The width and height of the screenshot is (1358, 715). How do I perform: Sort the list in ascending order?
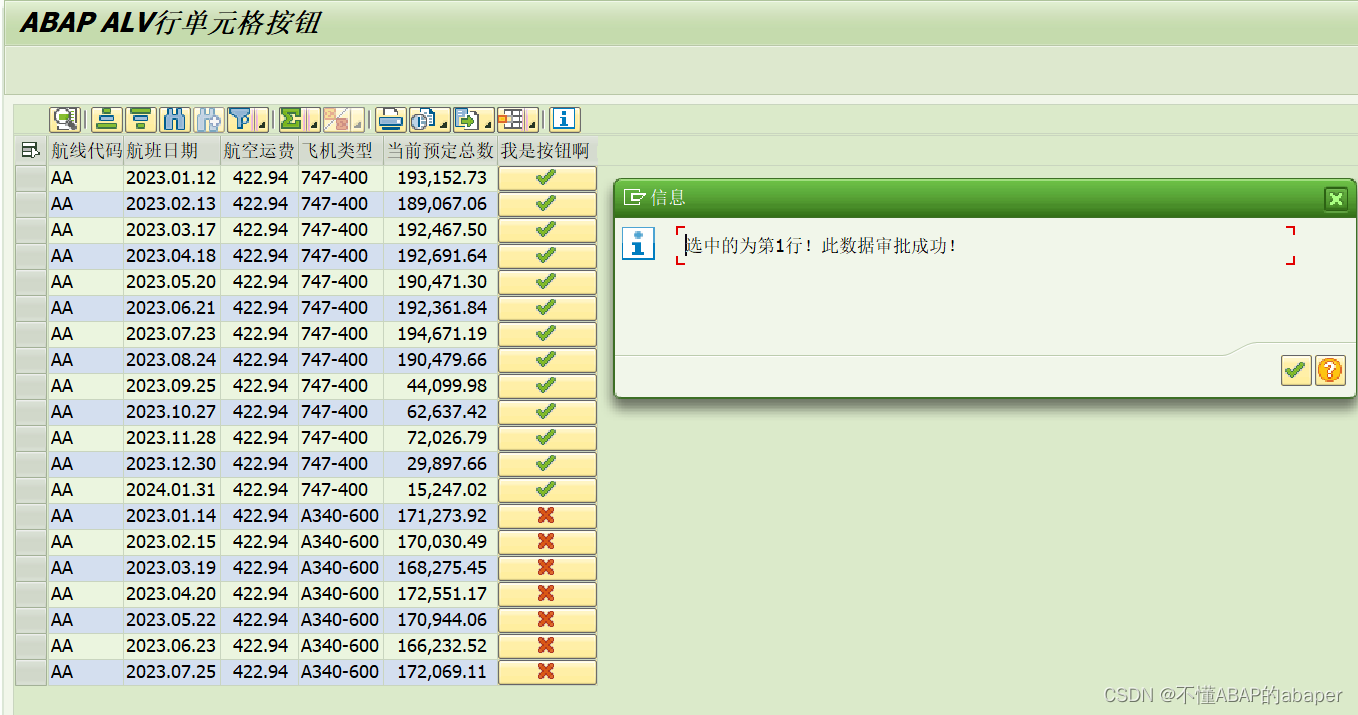(x=106, y=119)
